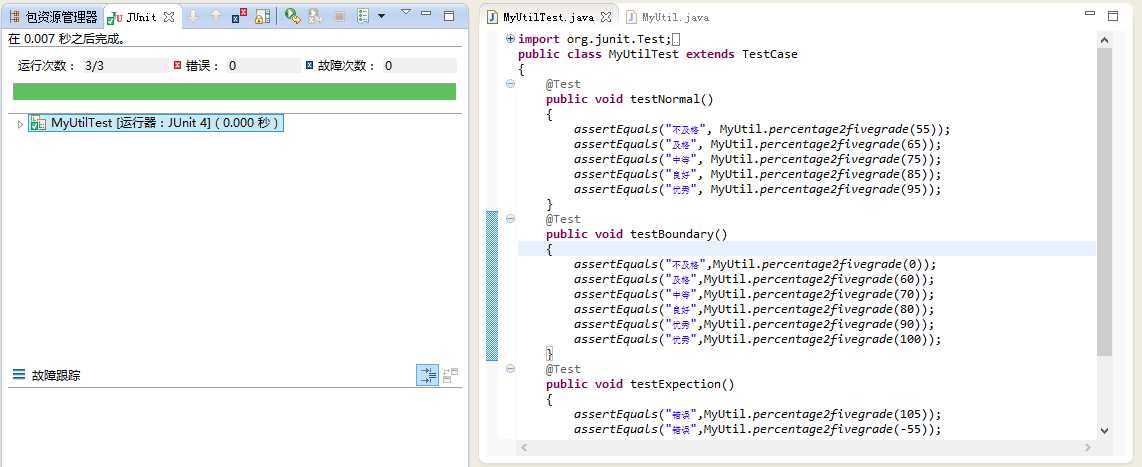Click the green test progress bar
1142x467 pixels.
tap(235, 91)
